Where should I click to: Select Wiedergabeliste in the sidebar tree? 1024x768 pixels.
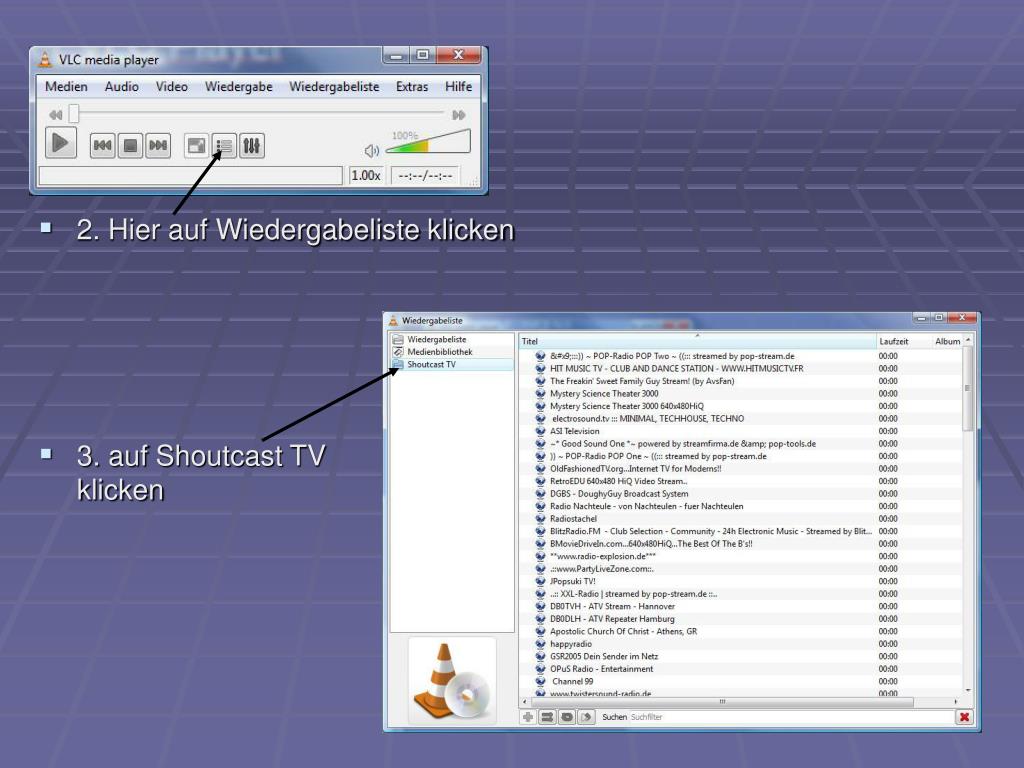click(452, 339)
